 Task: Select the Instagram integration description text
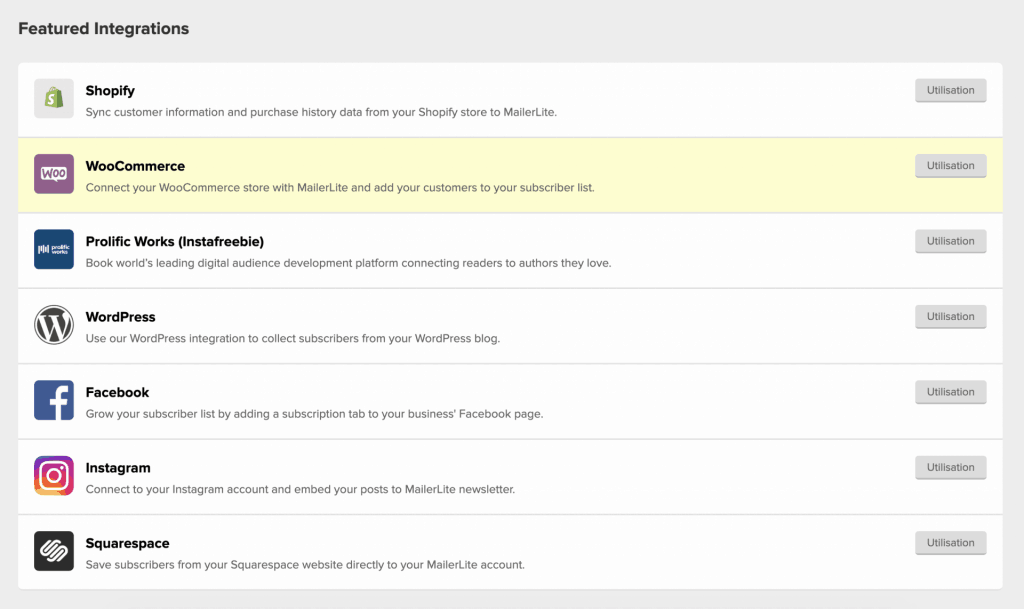pyautogui.click(x=300, y=490)
